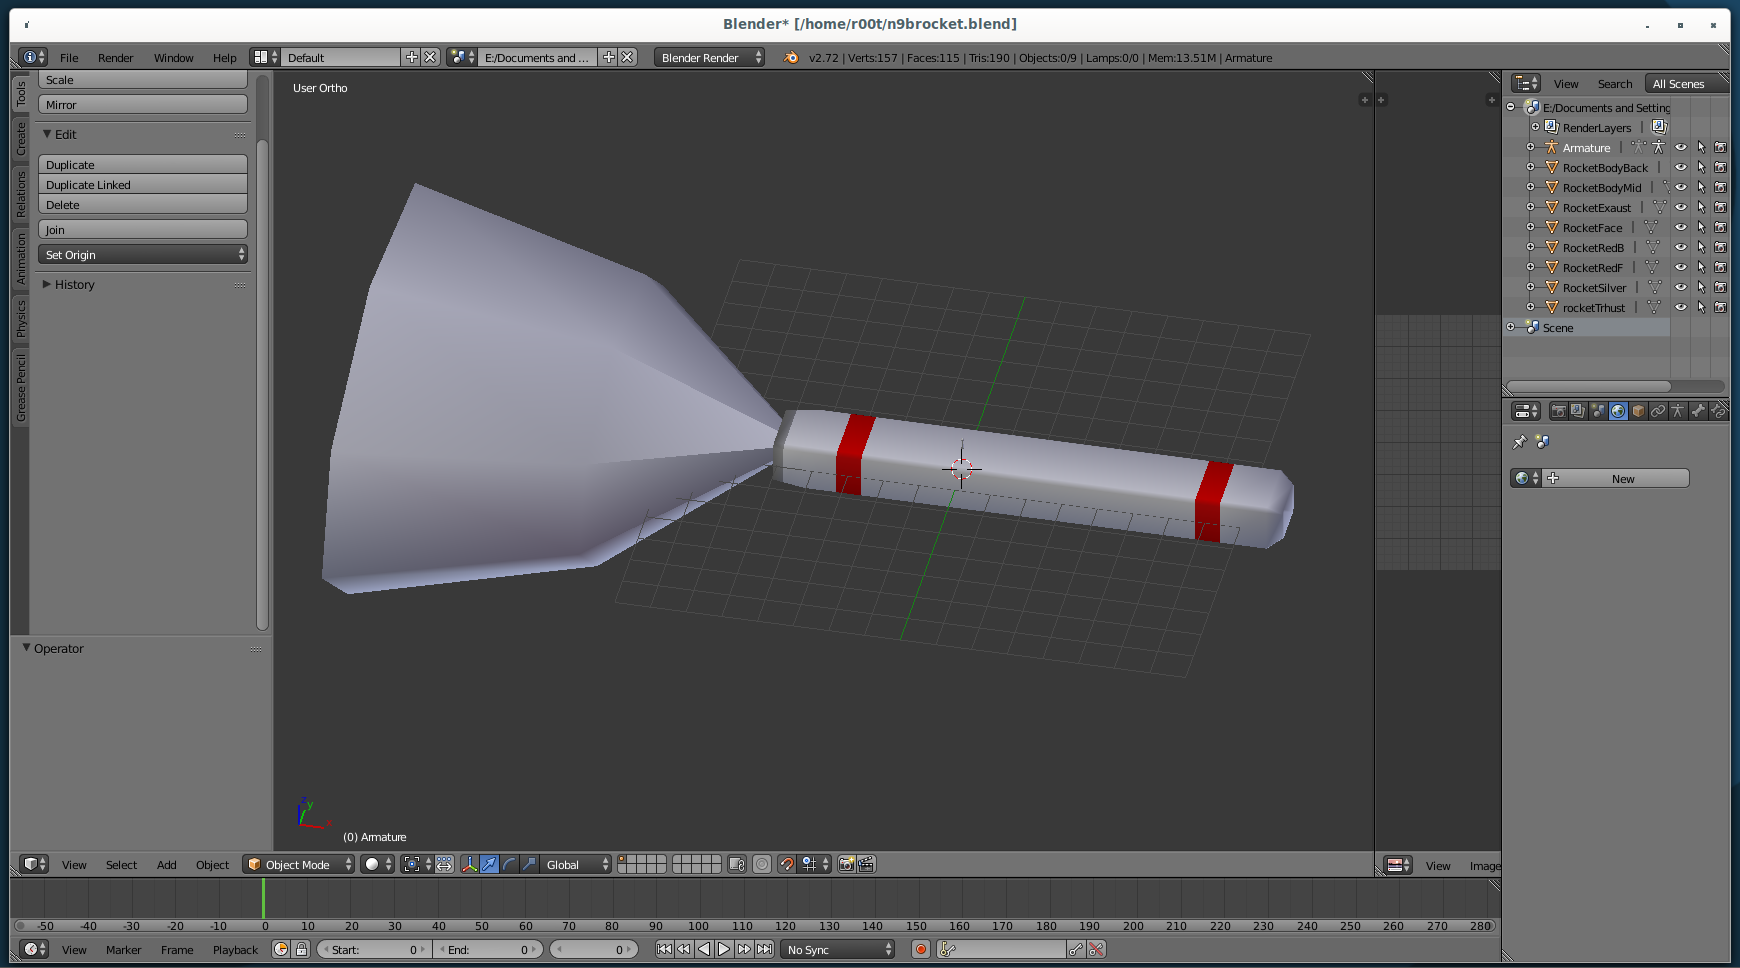
Task: Click the New world button
Action: point(1617,478)
